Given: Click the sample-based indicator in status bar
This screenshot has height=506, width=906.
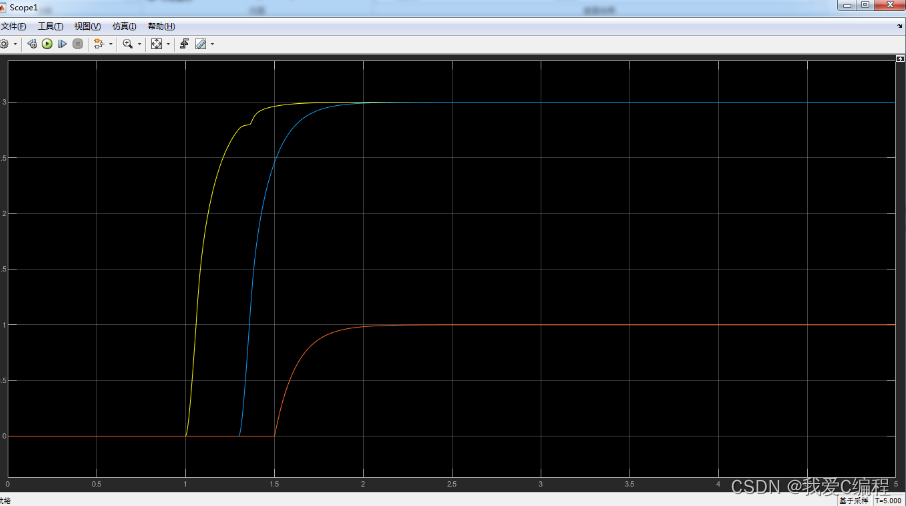Looking at the screenshot, I should [x=854, y=501].
